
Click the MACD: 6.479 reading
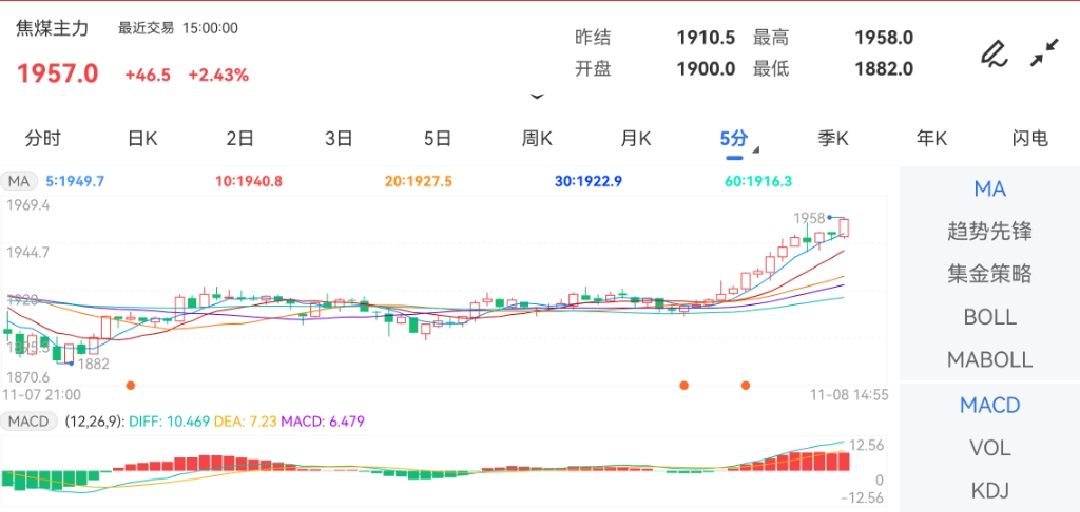322,421
